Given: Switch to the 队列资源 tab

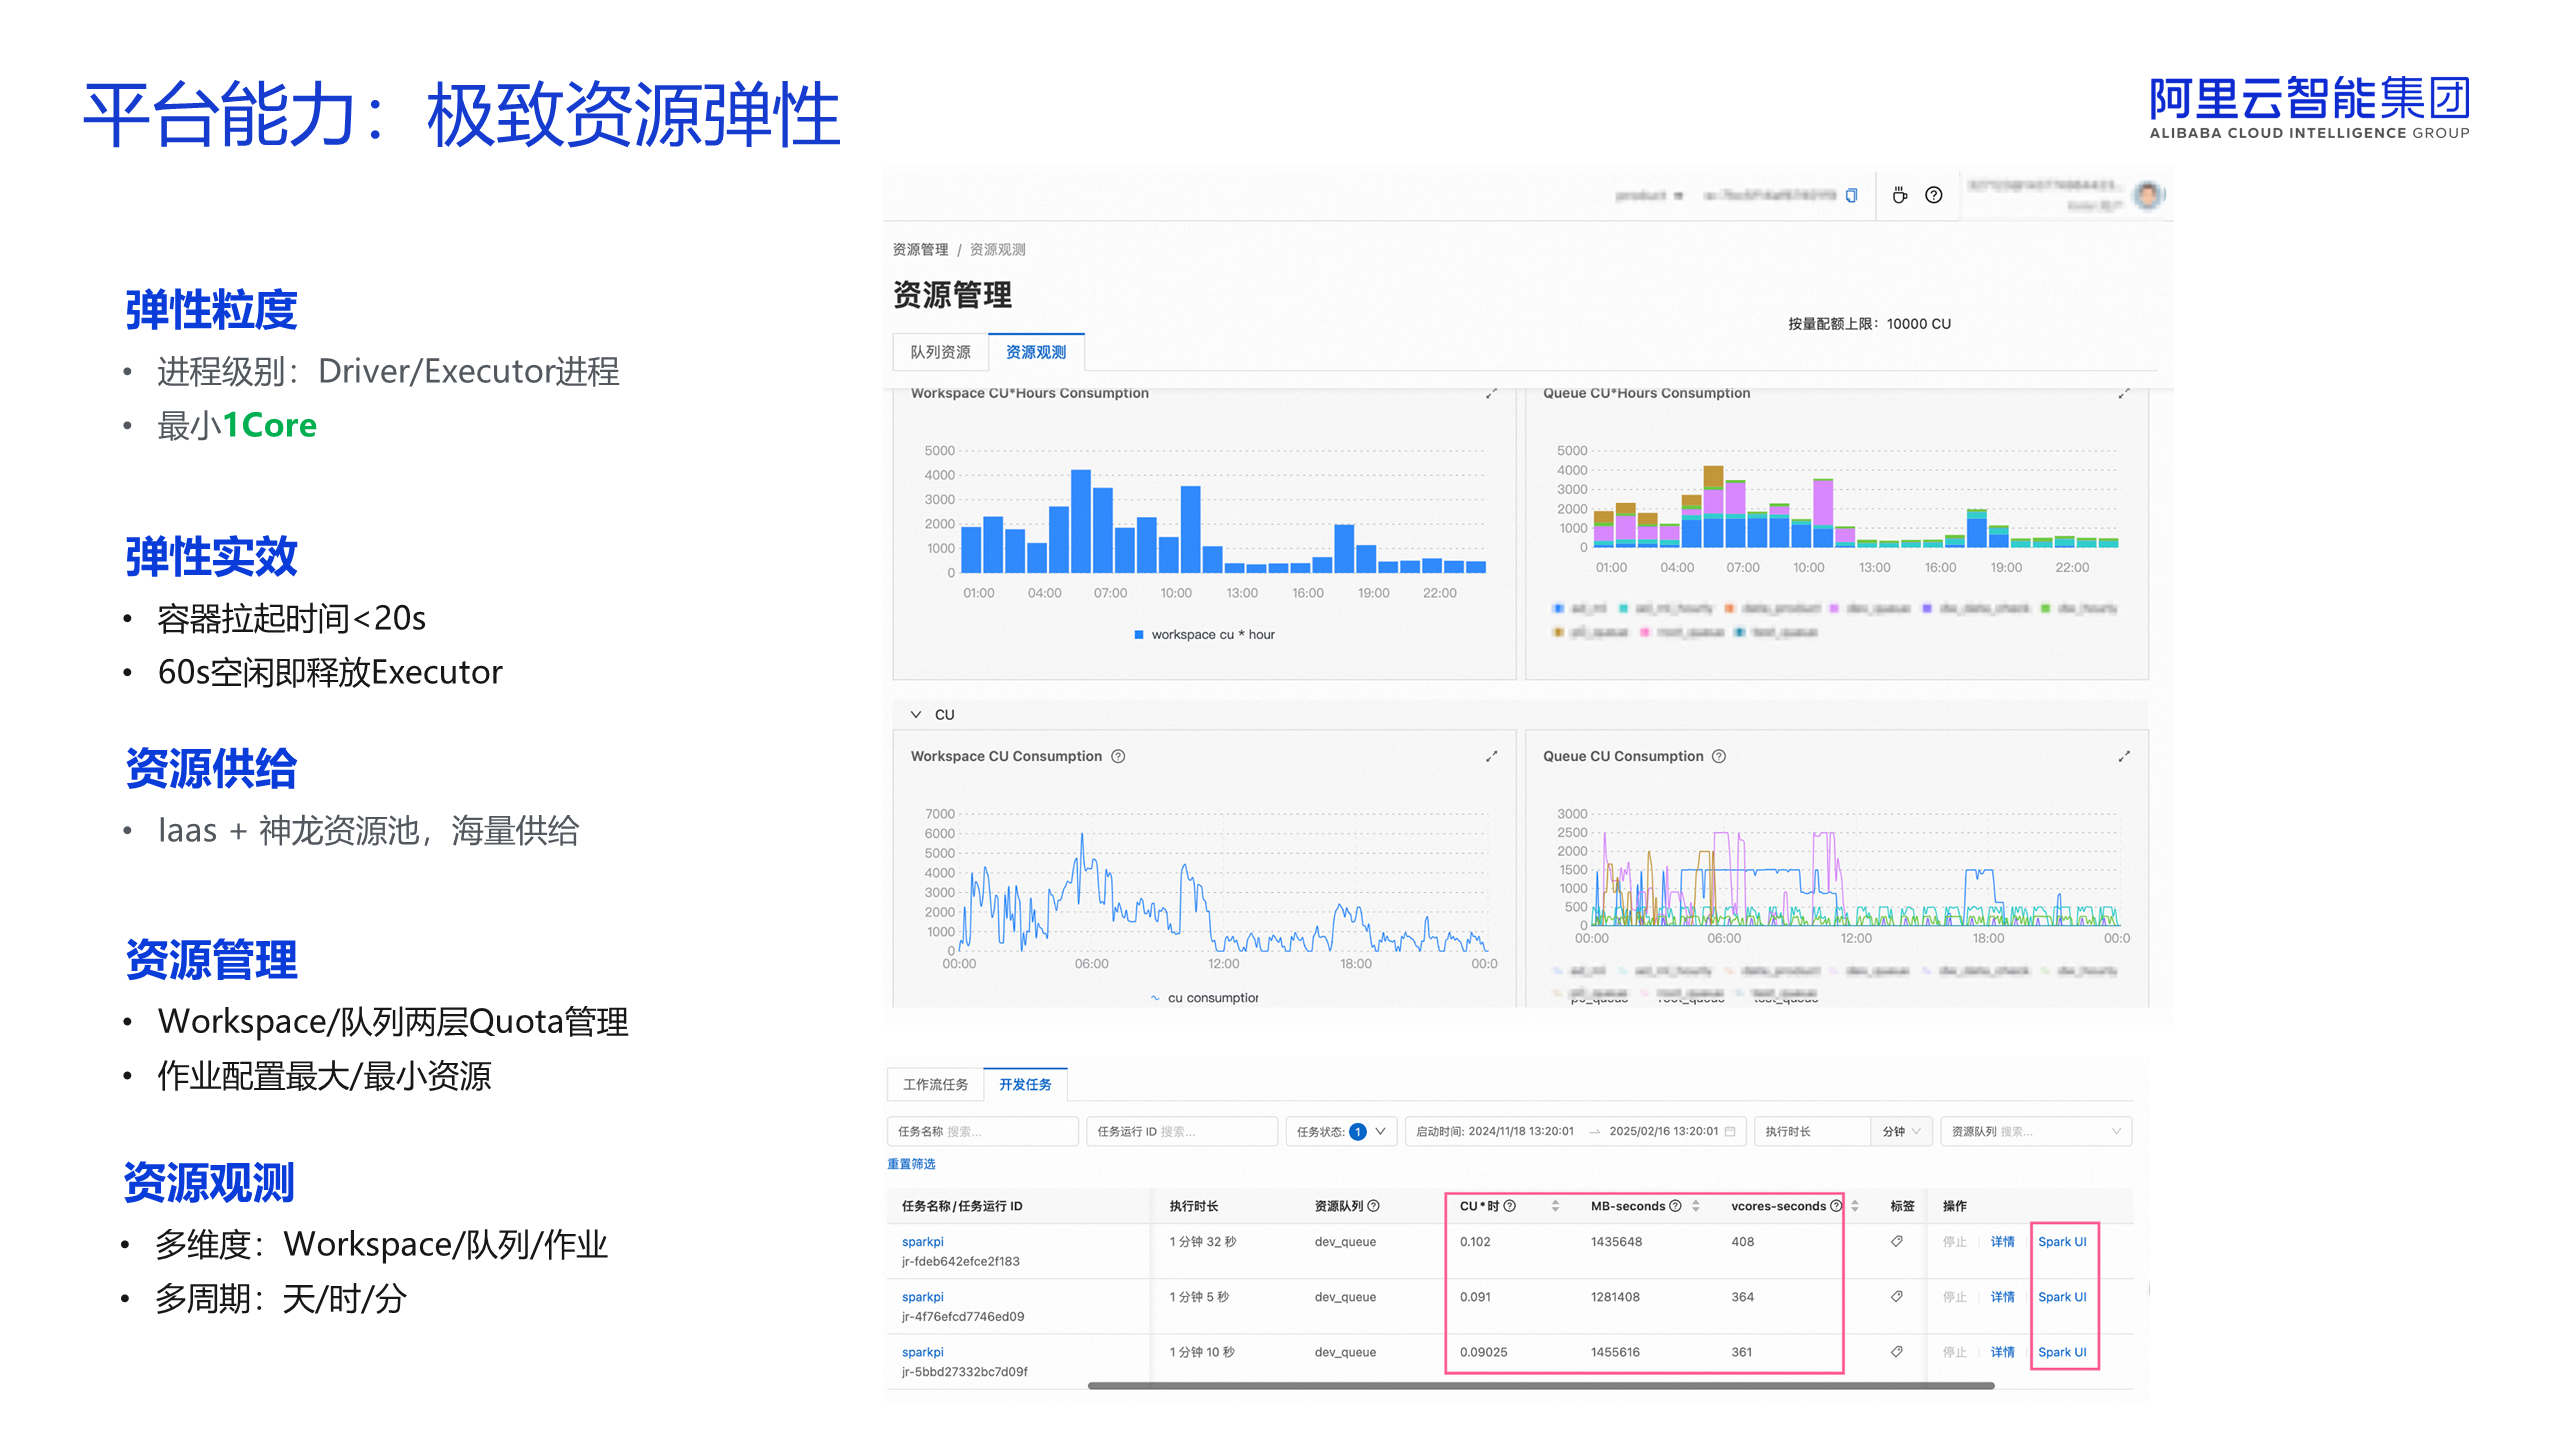Looking at the screenshot, I should pyautogui.click(x=940, y=353).
